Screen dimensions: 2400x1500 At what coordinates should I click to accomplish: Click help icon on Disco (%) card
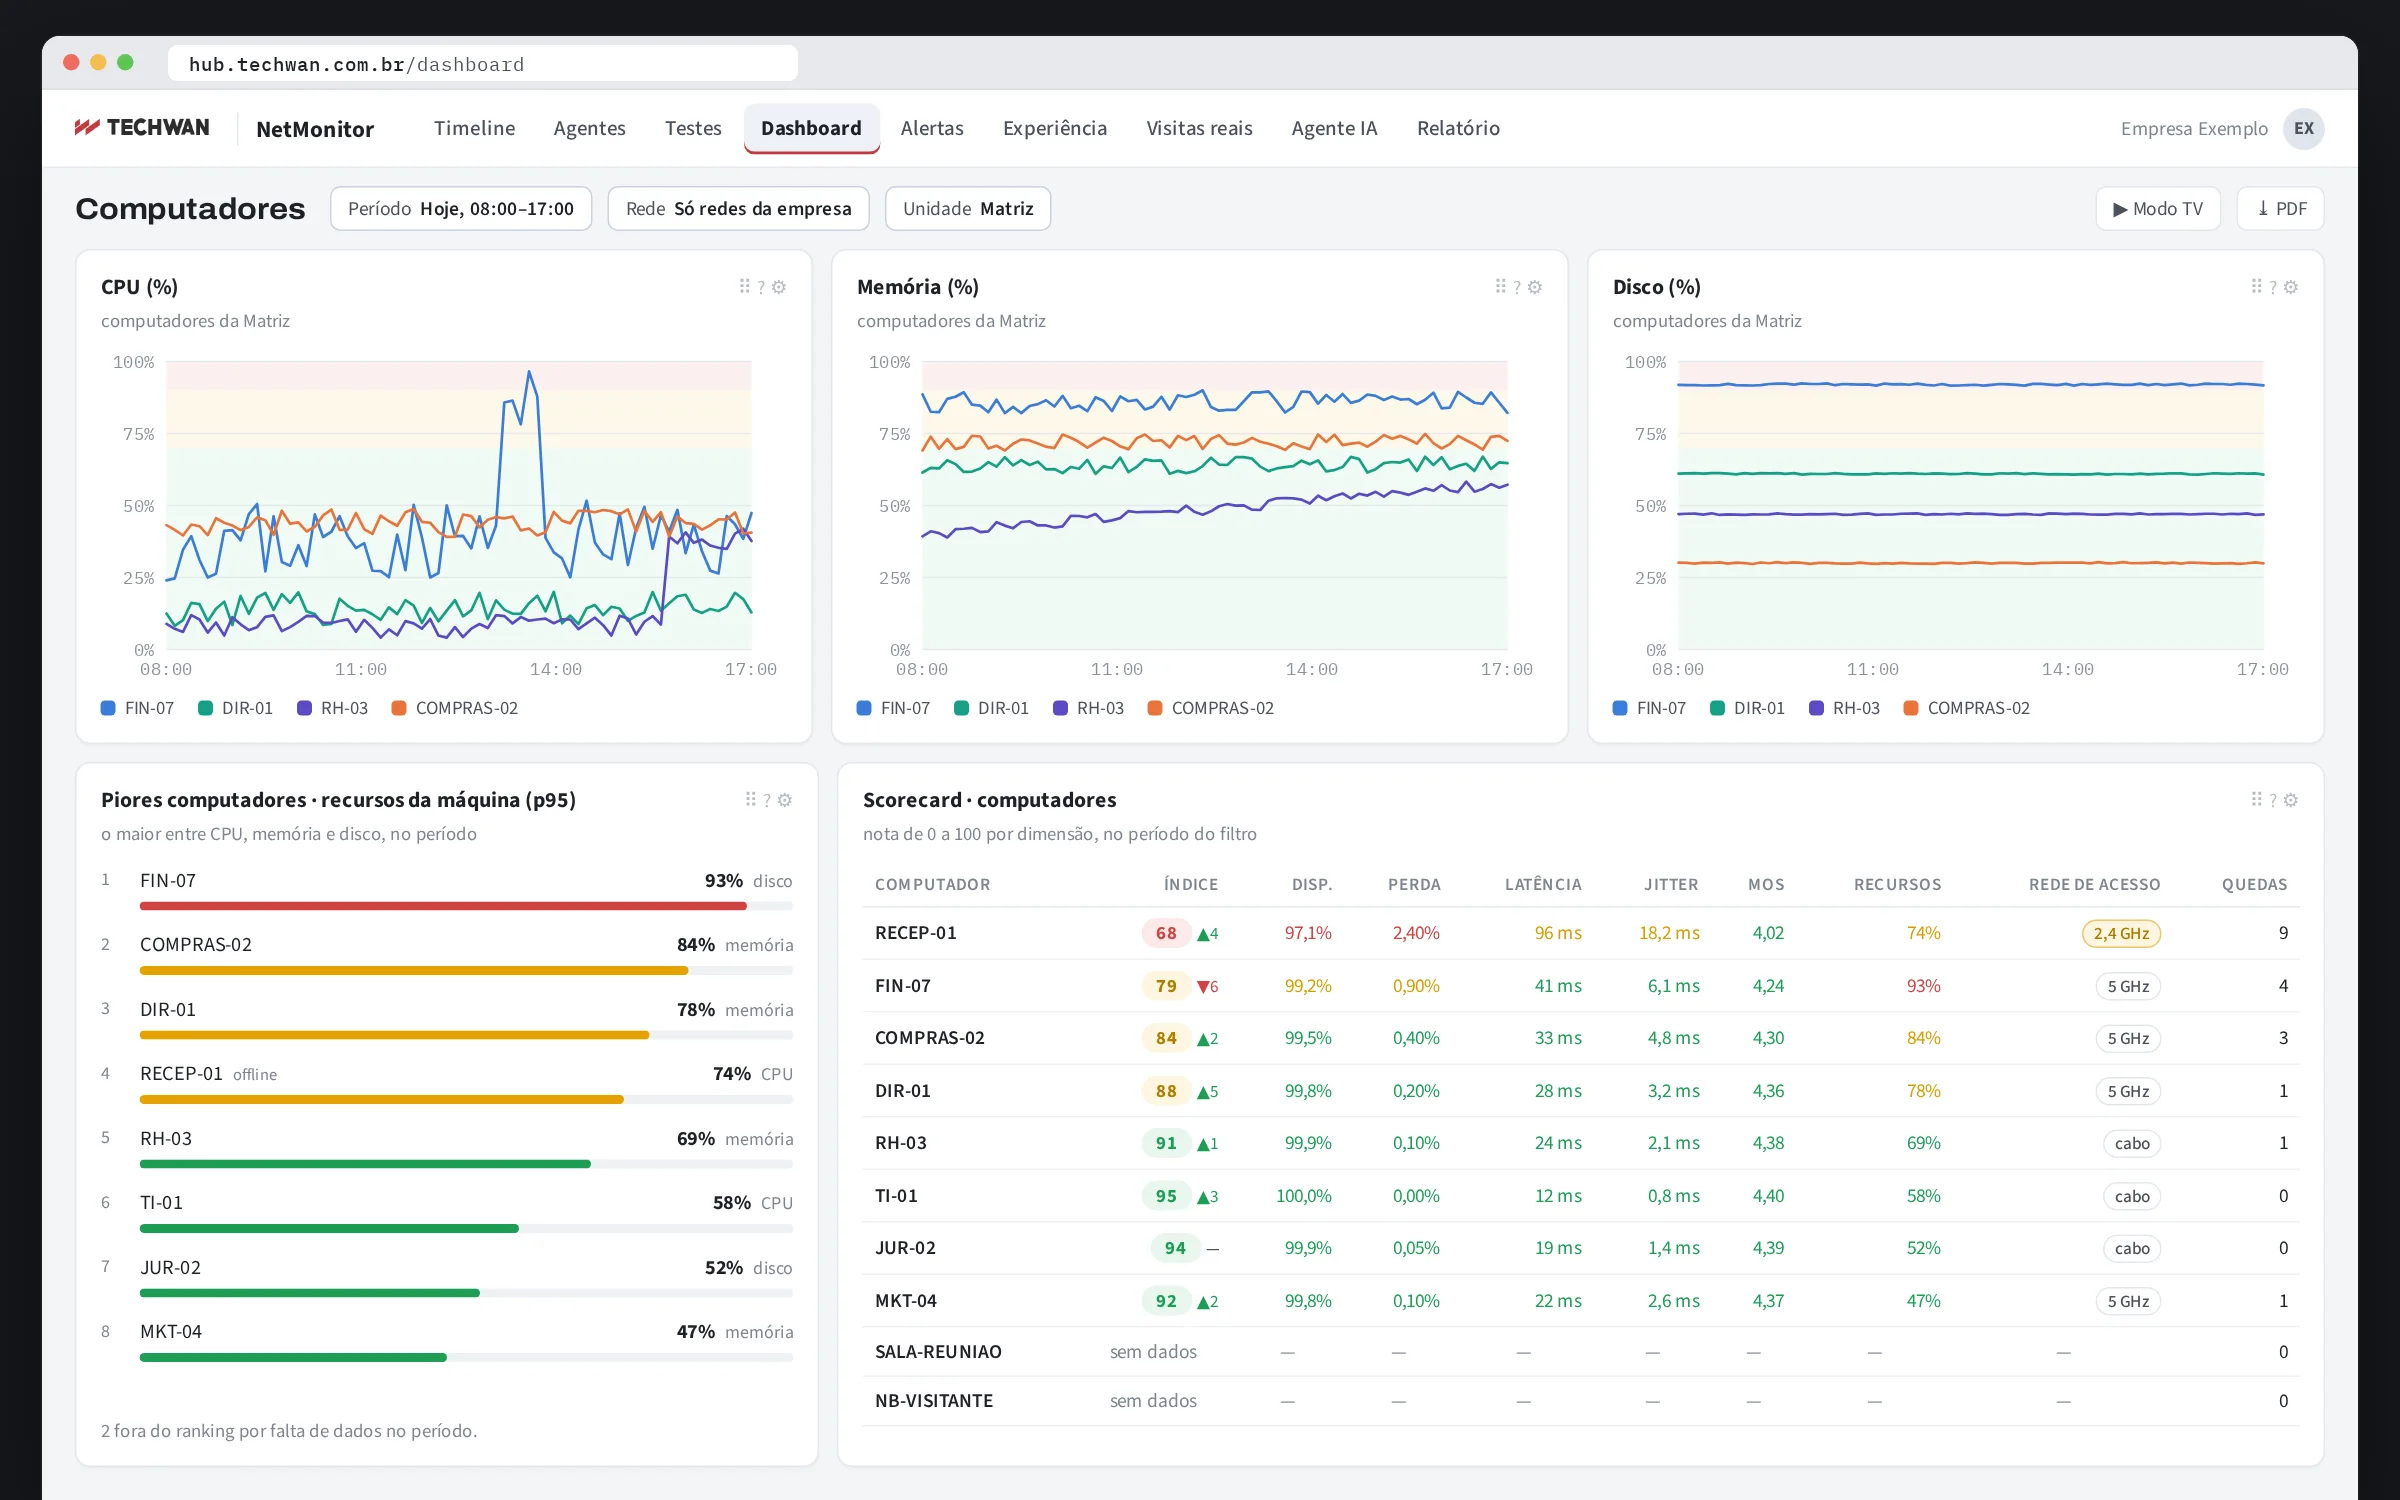2273,287
